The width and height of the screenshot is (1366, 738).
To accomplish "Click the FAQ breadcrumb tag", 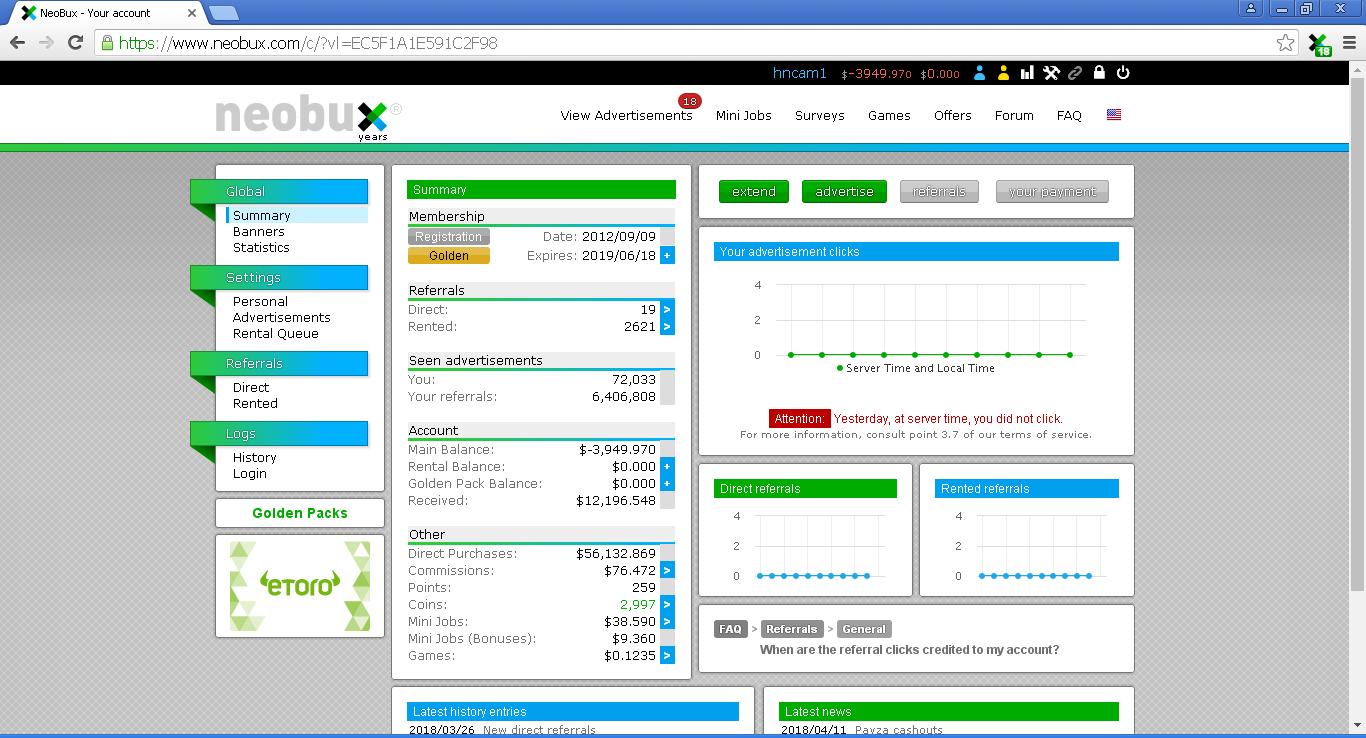I will 730,629.
